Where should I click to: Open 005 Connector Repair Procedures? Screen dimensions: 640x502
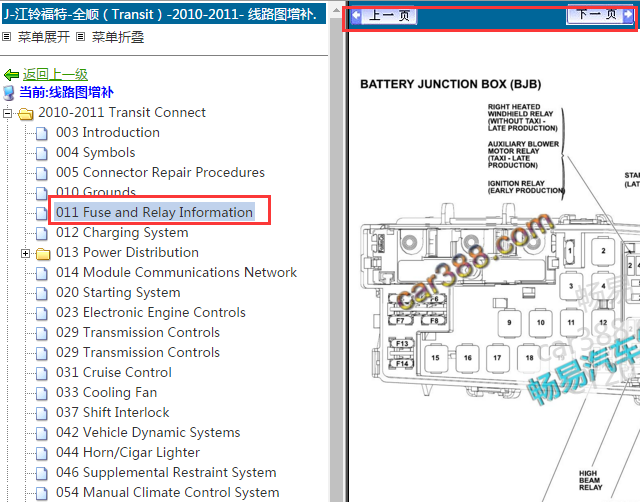pyautogui.click(x=160, y=173)
